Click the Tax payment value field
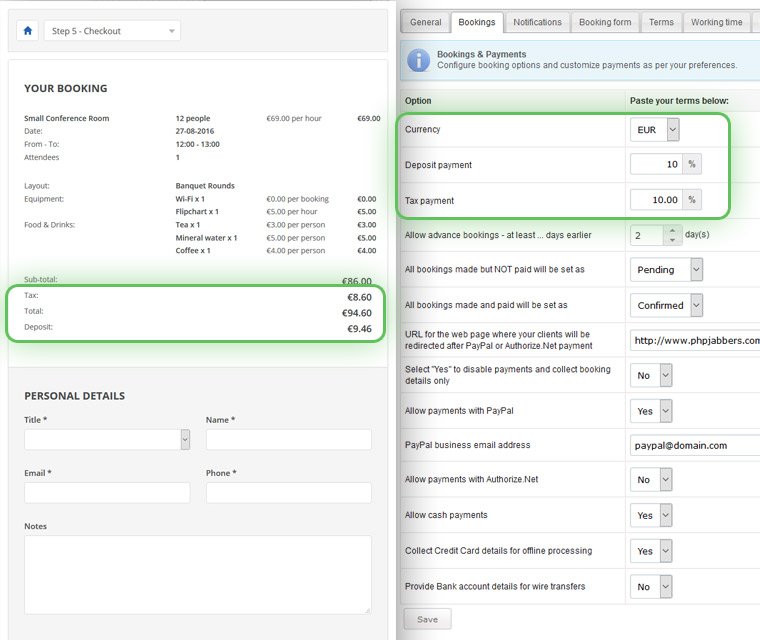The image size is (760, 640). point(656,200)
